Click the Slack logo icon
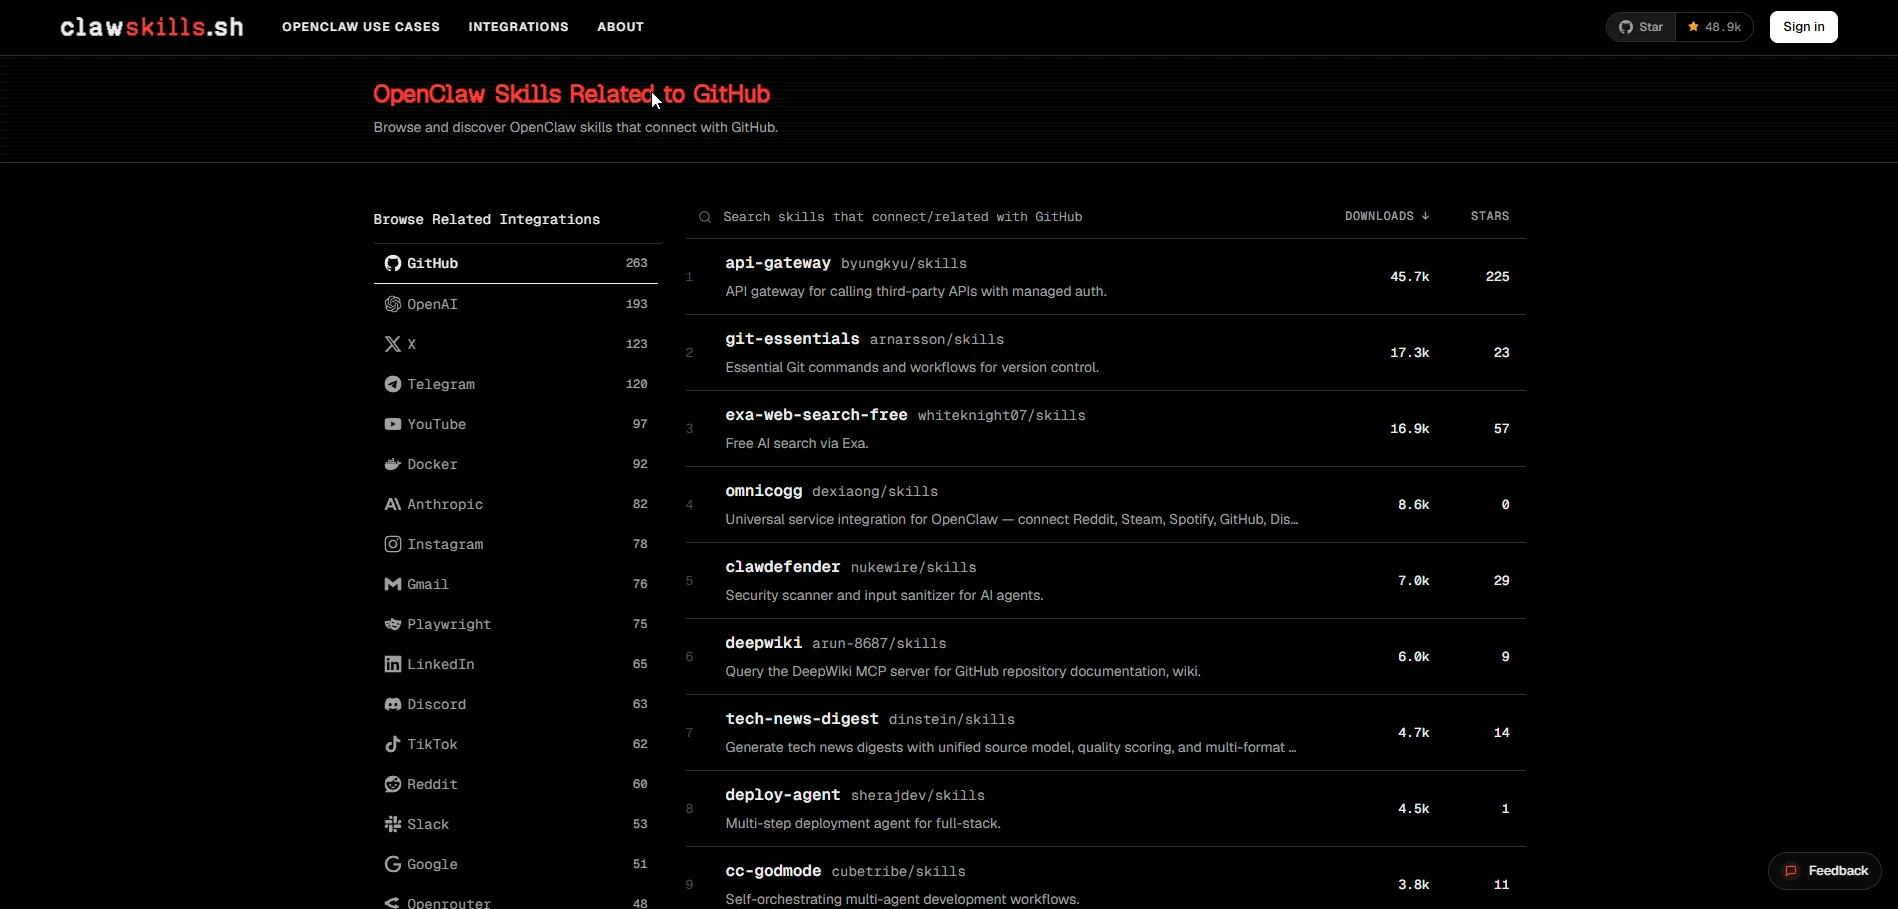 pos(393,824)
